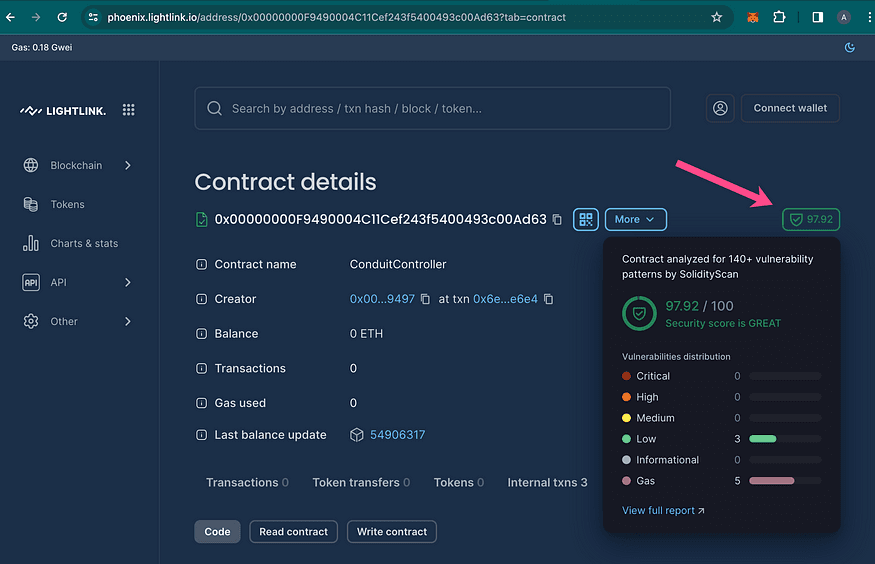Click info icon next to Gas used
Image resolution: width=875 pixels, height=564 pixels.
pos(201,403)
